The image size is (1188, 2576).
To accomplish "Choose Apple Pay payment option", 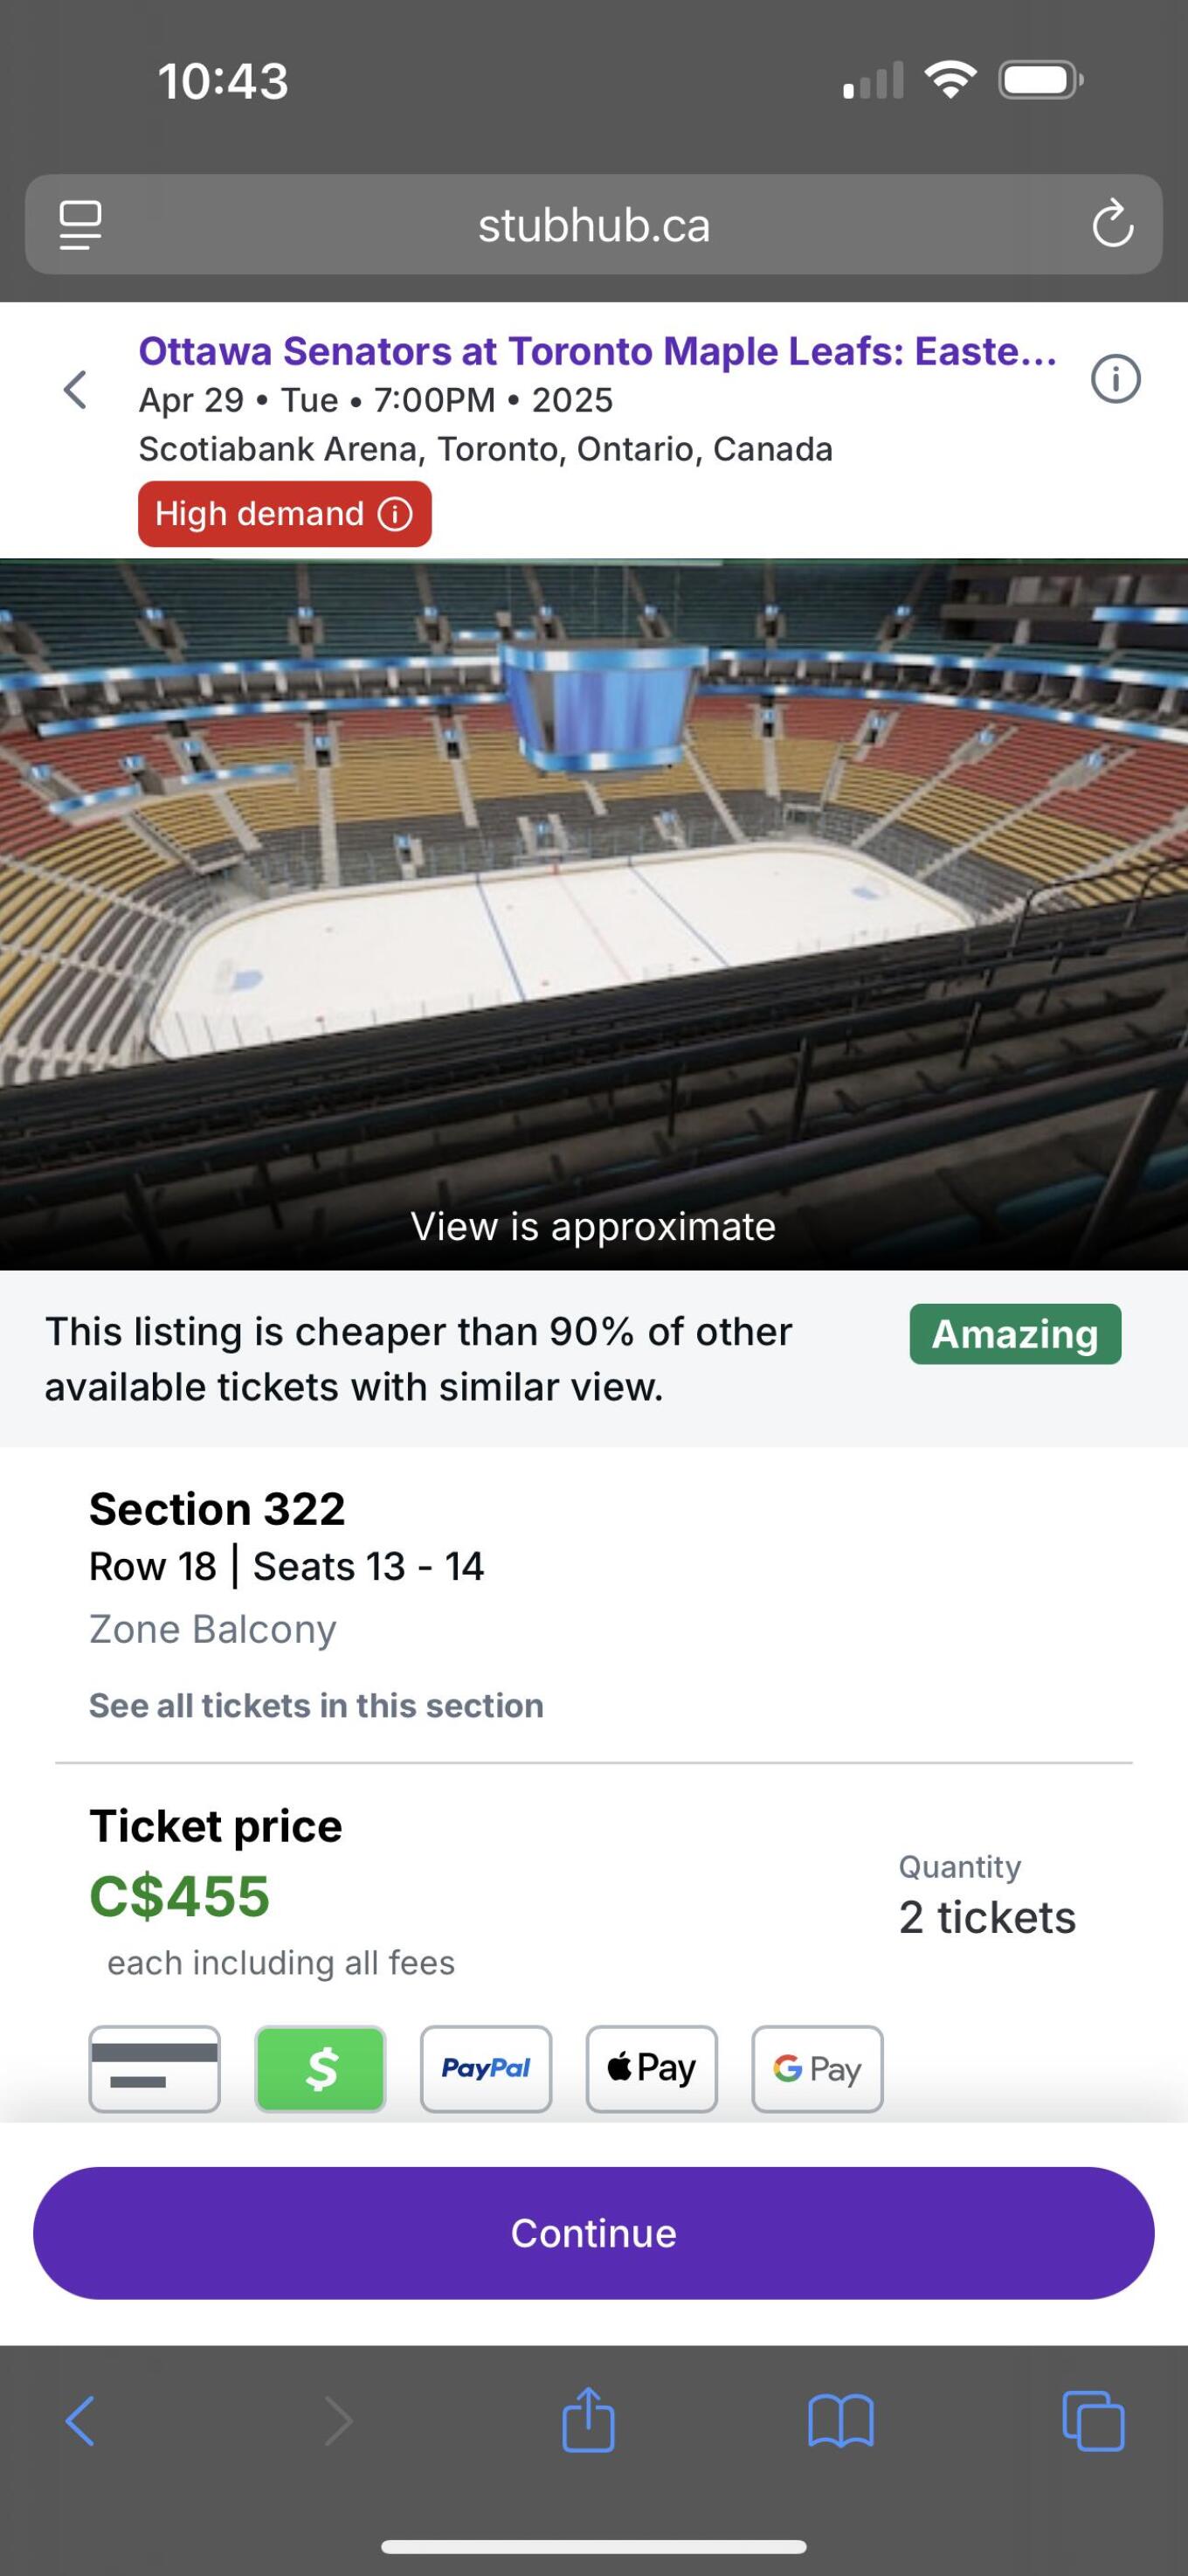I will (651, 2068).
